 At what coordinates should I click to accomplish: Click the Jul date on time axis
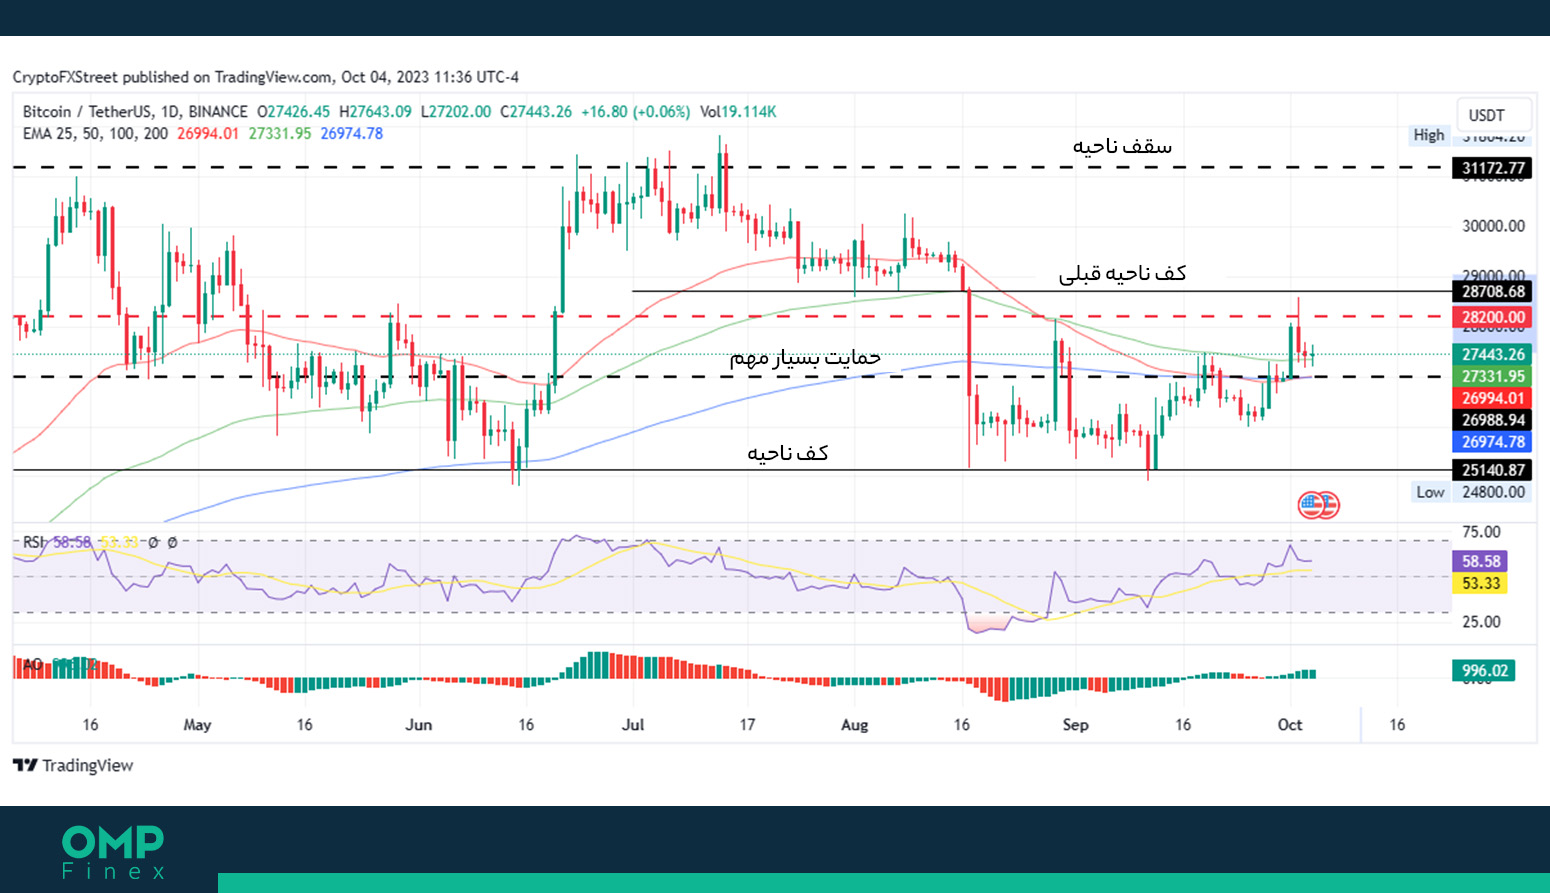633,724
